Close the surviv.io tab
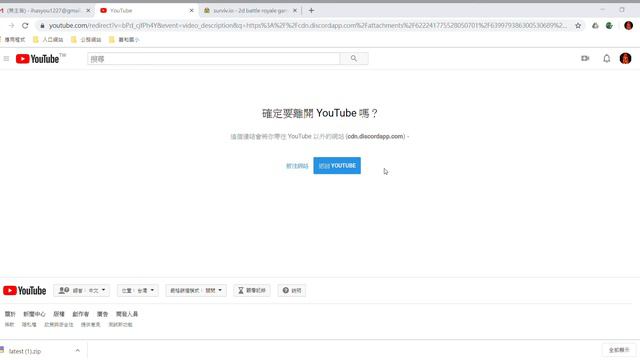The image size is (640, 360). [x=295, y=11]
